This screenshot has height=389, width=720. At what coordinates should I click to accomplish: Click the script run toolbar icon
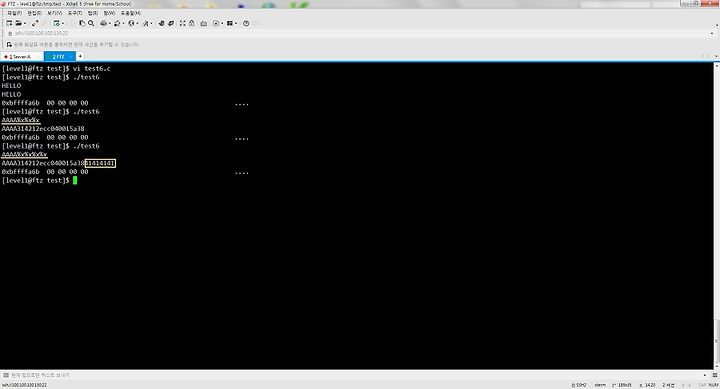click(216, 23)
